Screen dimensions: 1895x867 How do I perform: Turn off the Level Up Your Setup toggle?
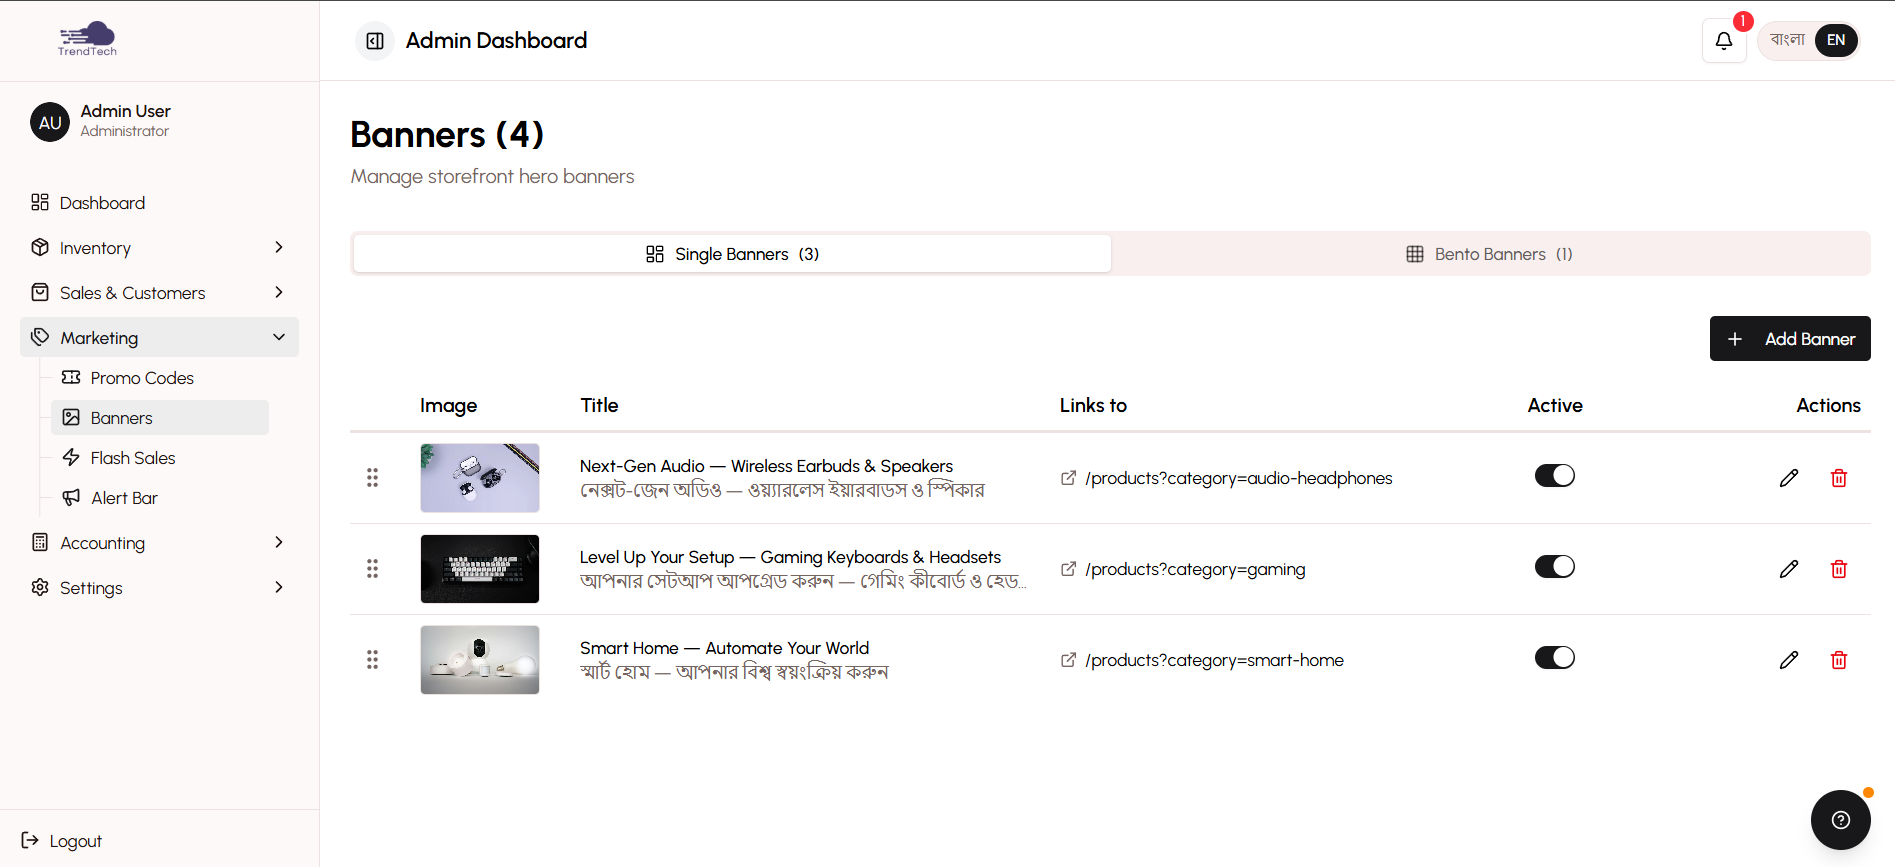[x=1554, y=567]
